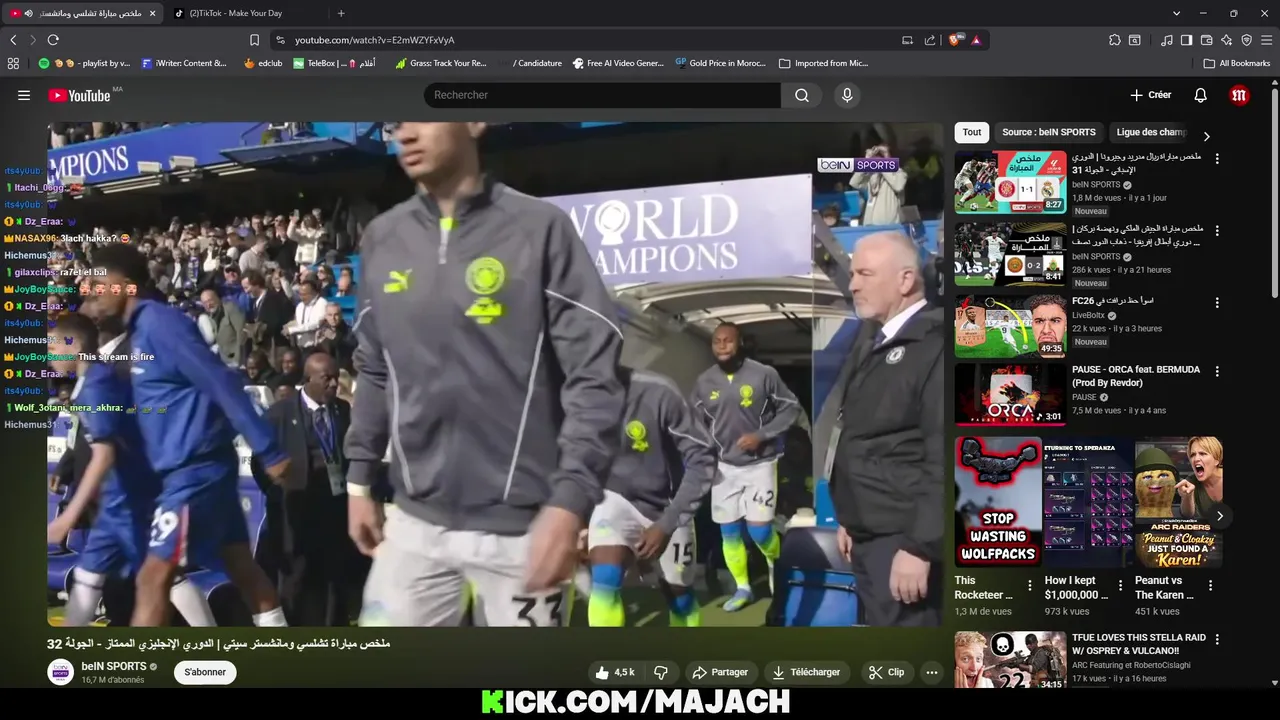1280x720 pixels.
Task: Share this page from address bar
Action: point(930,40)
